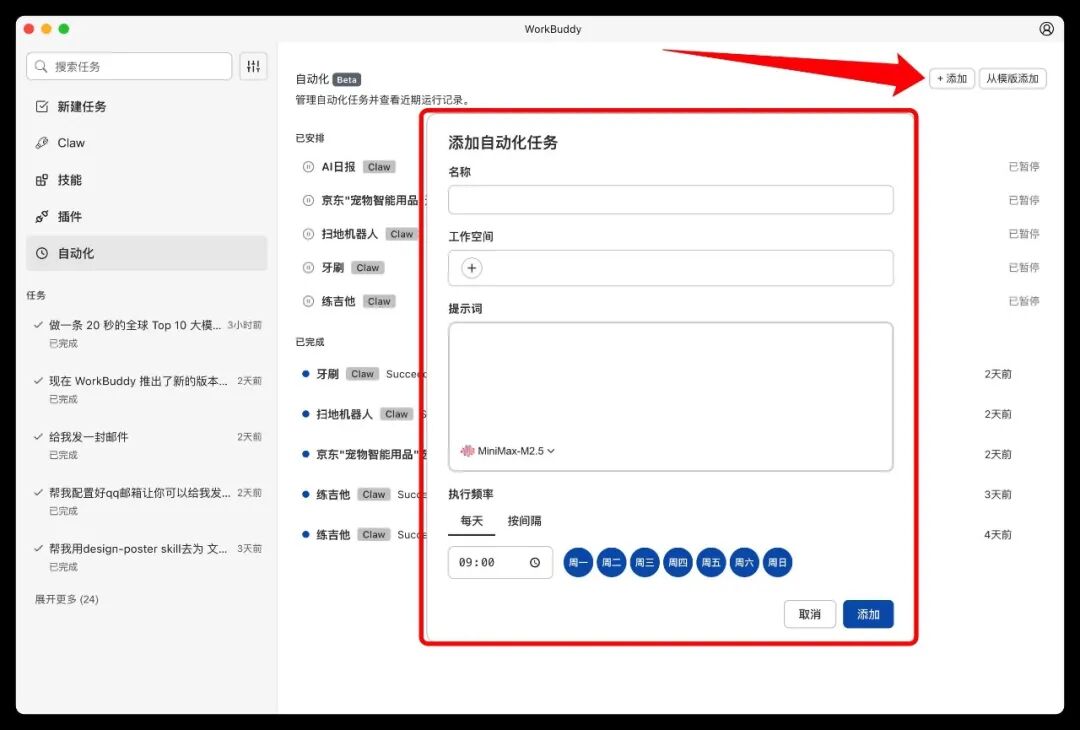
Task: Switch to the 按间隔 frequency tab
Action: pos(524,521)
